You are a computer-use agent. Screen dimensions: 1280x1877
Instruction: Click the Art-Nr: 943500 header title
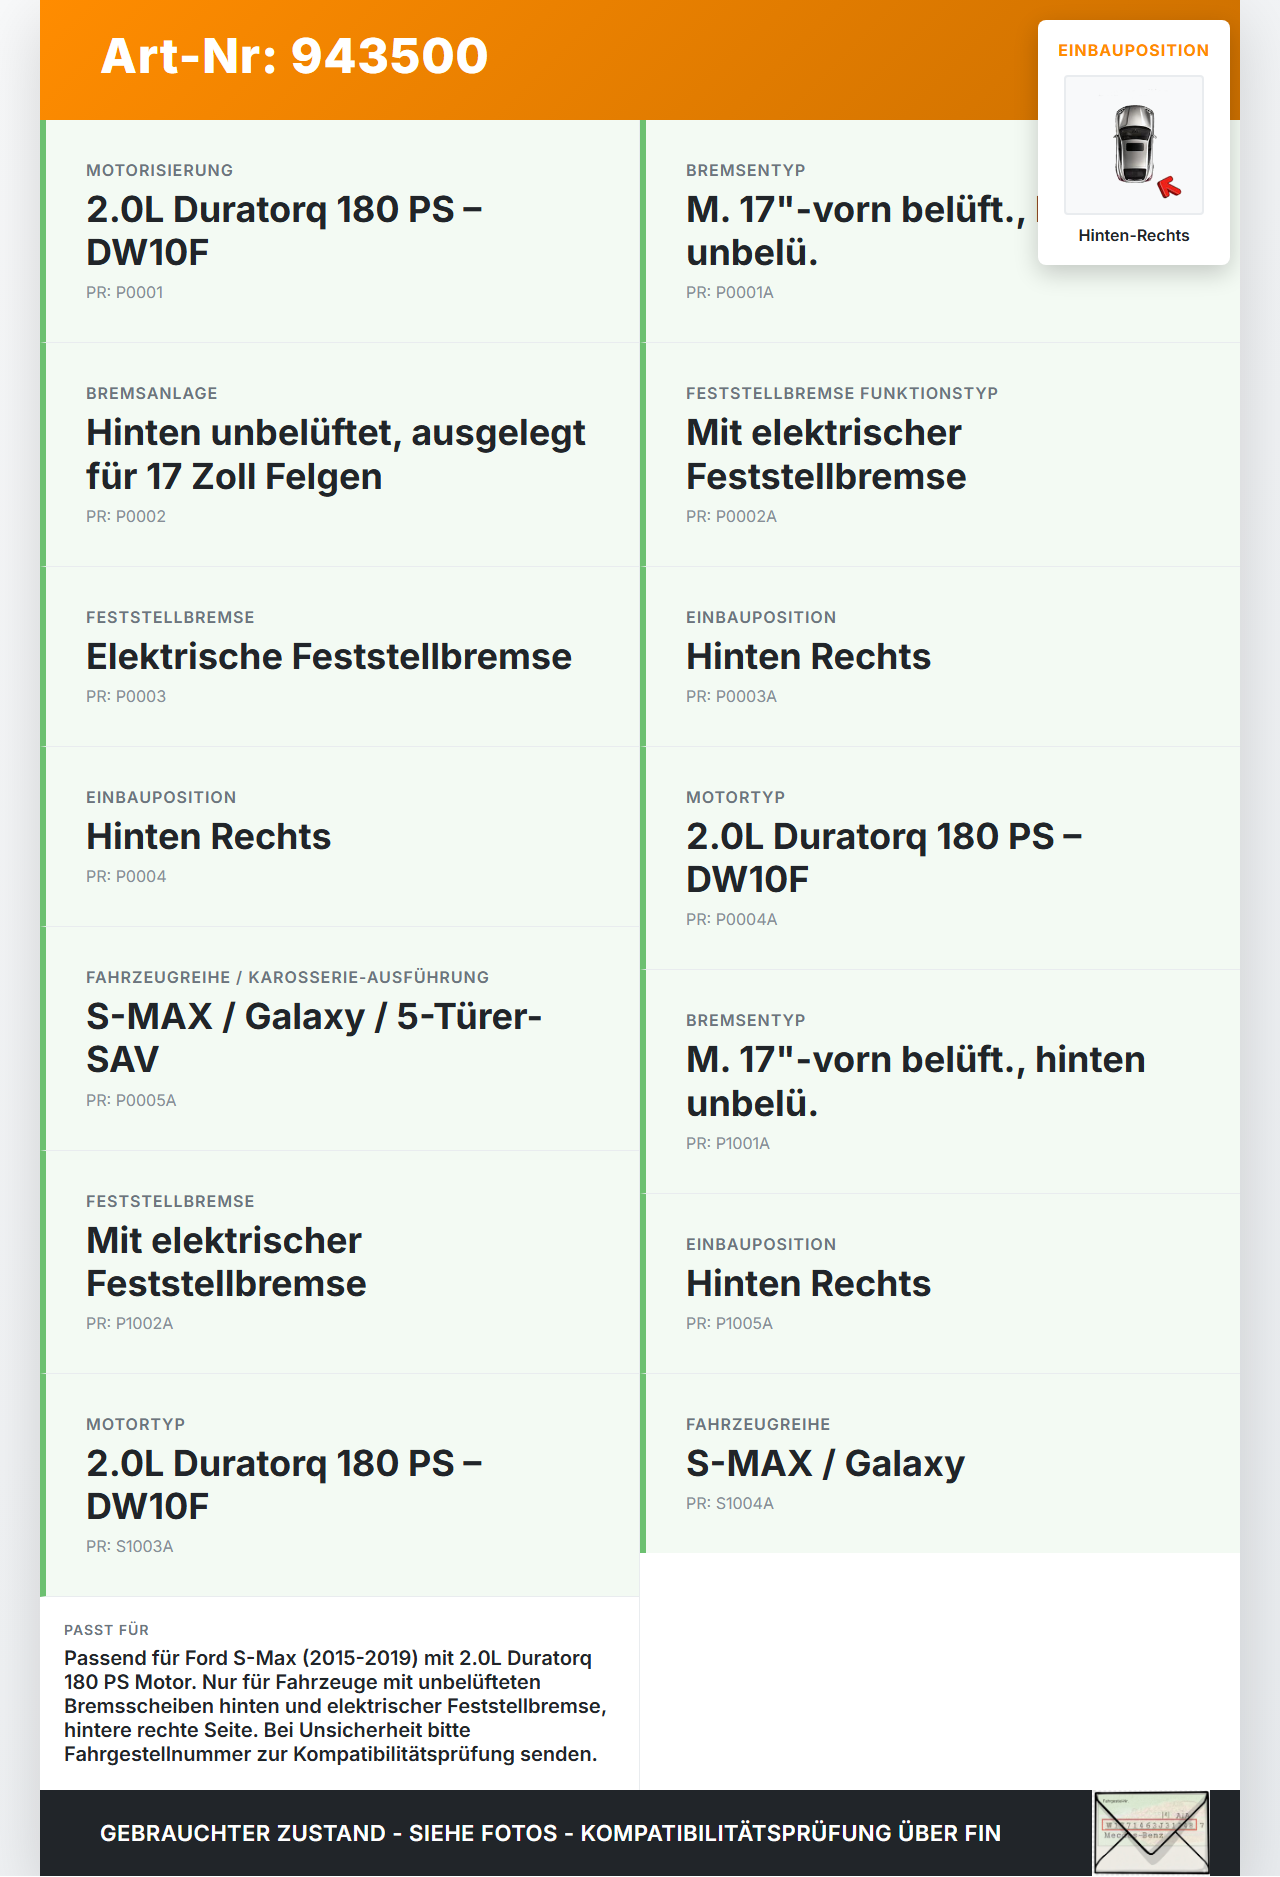coord(294,56)
